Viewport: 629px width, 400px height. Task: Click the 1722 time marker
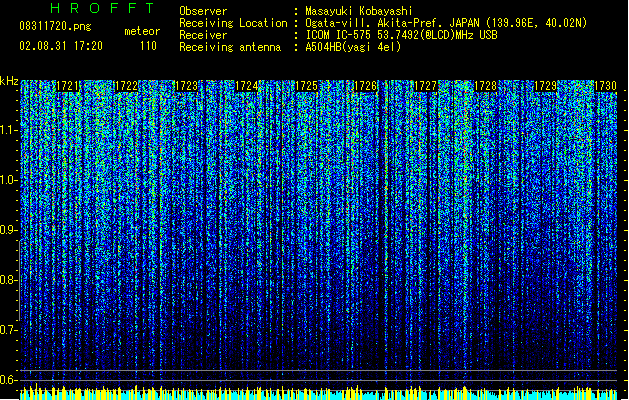pos(127,86)
